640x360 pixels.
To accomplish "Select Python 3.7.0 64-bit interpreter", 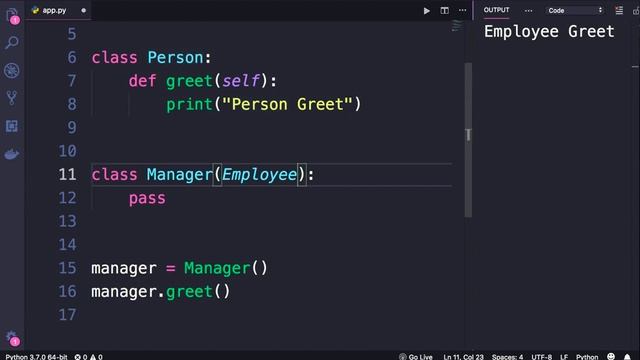I will (36, 357).
